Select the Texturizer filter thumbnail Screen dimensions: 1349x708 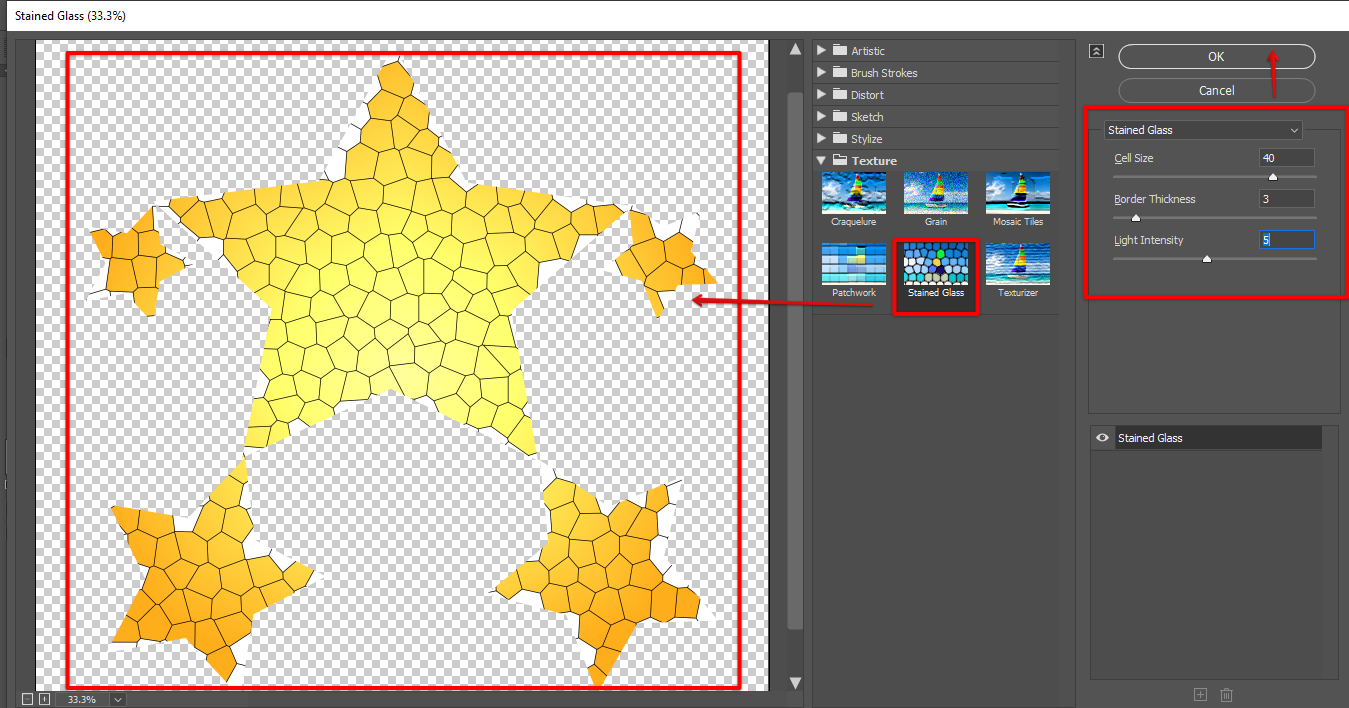(x=1017, y=264)
